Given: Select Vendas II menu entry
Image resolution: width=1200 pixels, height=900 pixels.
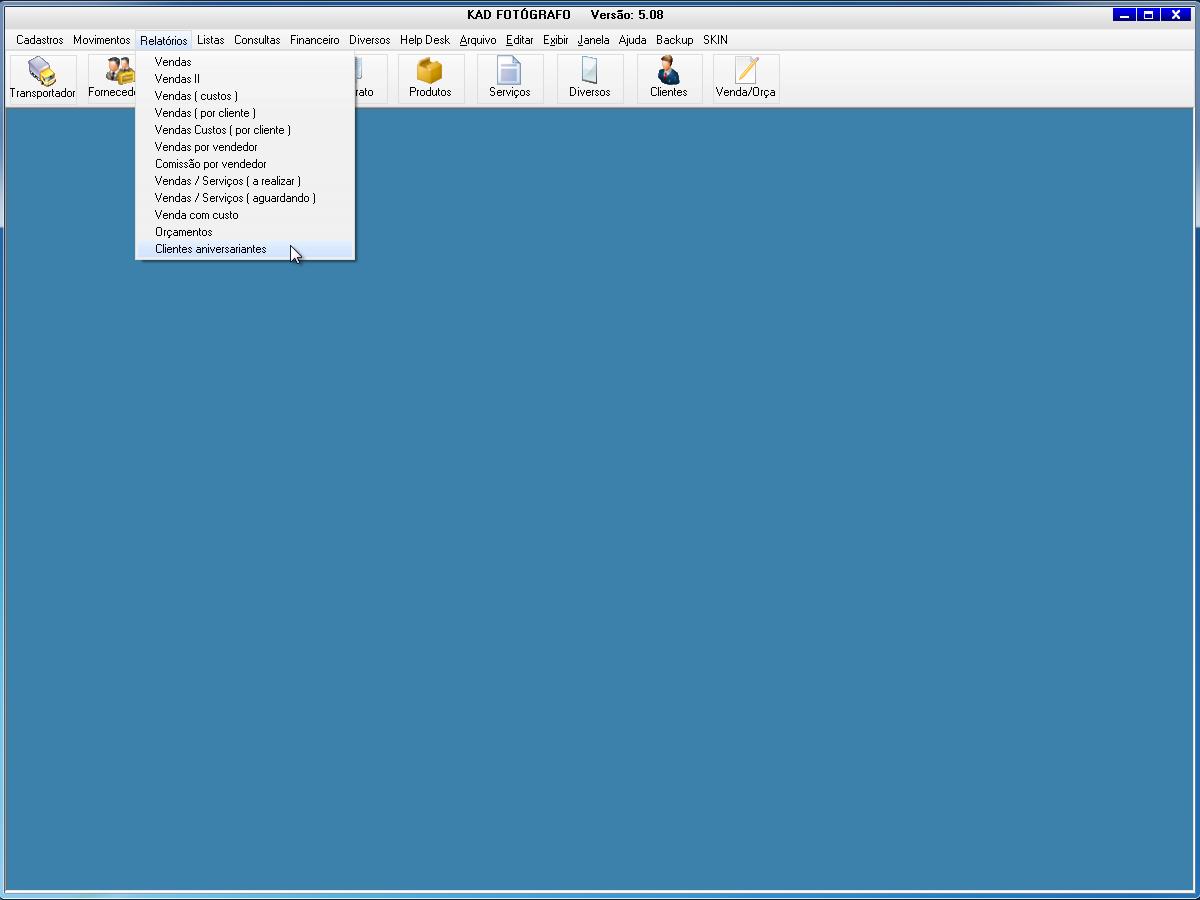Looking at the screenshot, I should click(x=177, y=79).
